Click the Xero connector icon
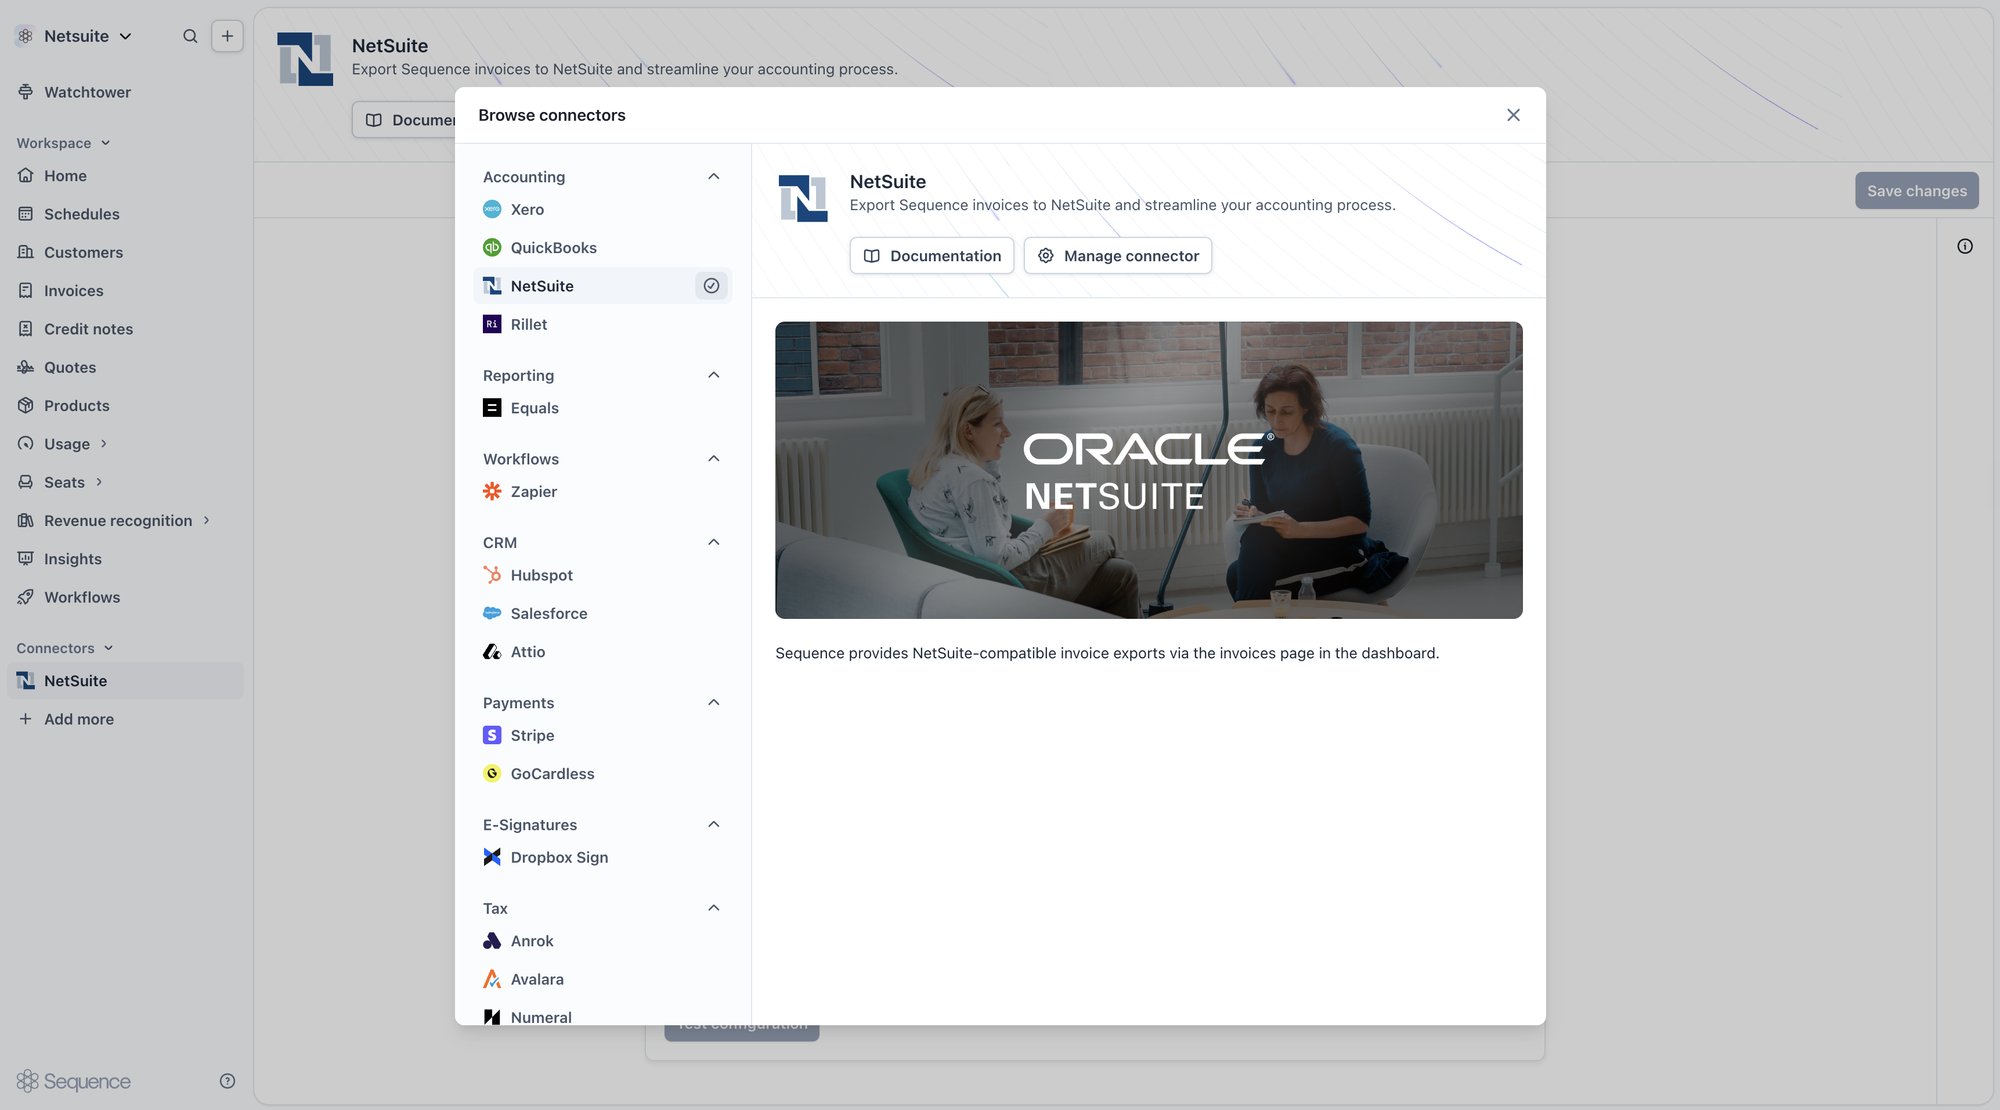The image size is (2000, 1110). click(x=492, y=209)
